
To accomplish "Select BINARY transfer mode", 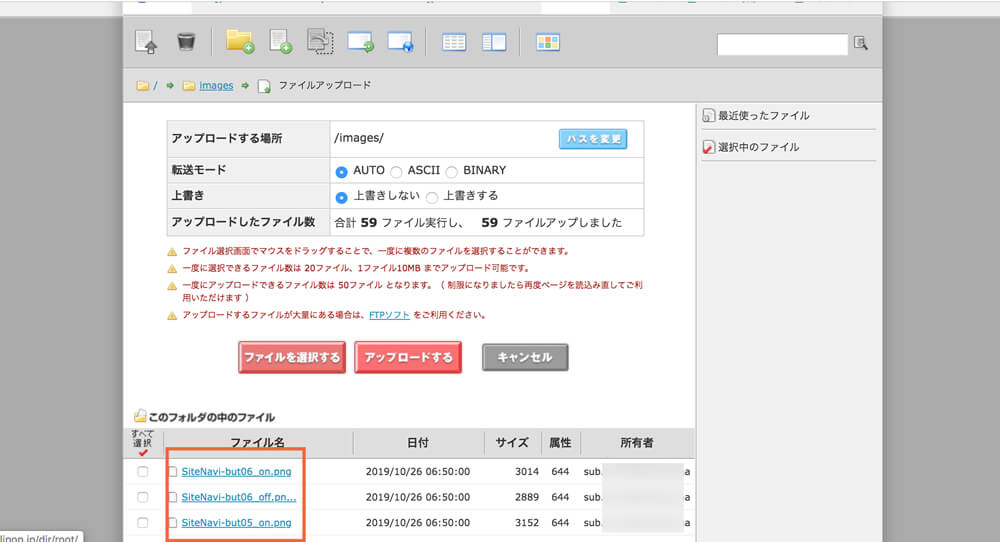I will point(452,172).
